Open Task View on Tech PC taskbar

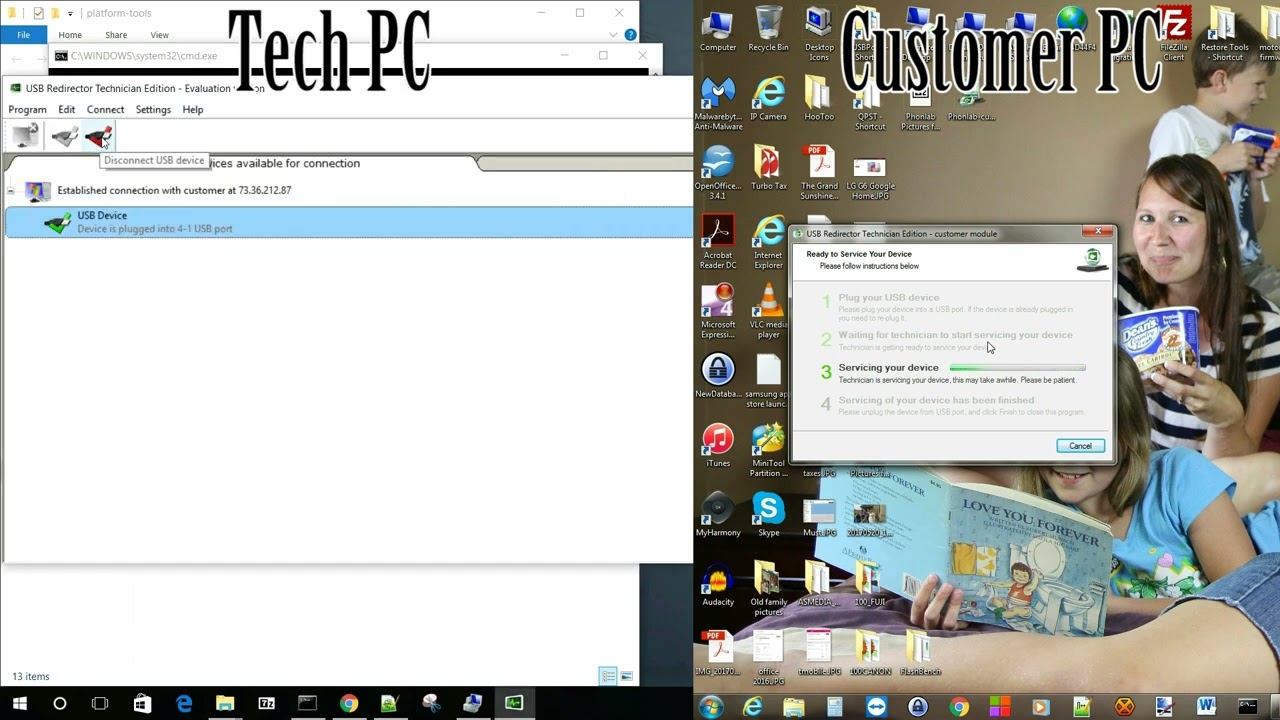coord(100,704)
